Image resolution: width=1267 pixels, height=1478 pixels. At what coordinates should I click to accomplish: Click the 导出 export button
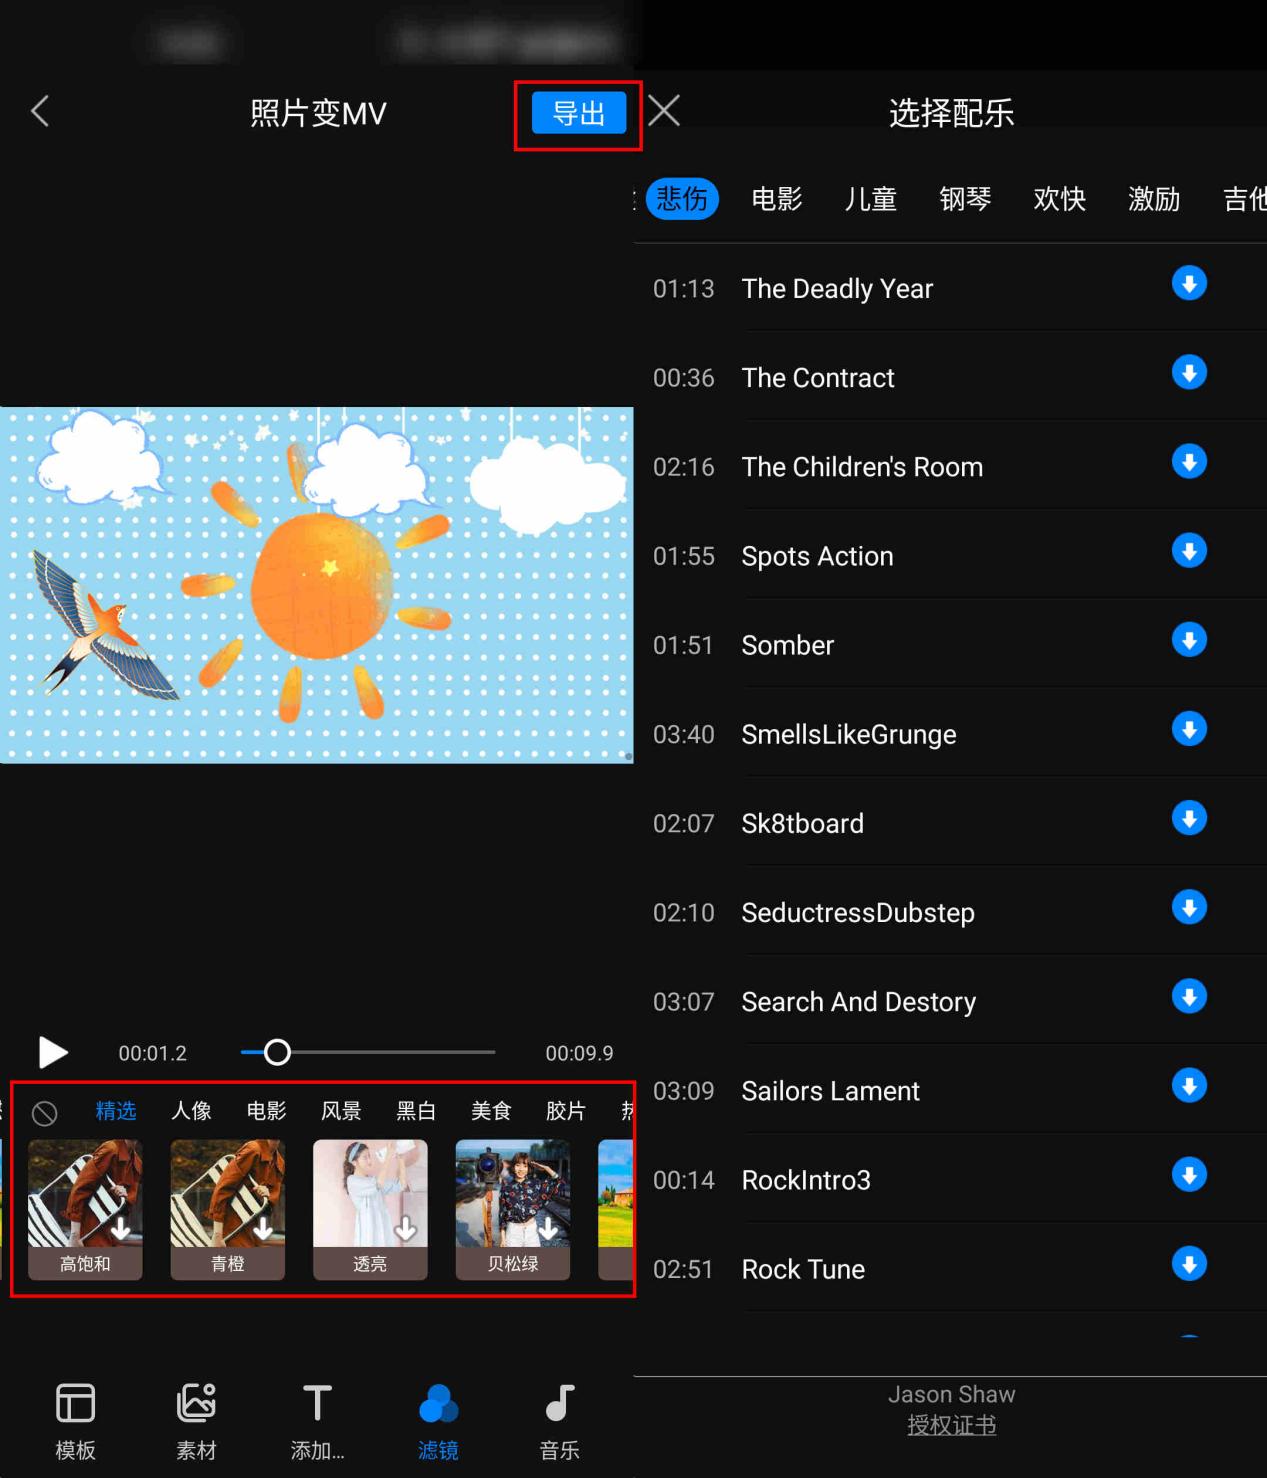tap(578, 113)
